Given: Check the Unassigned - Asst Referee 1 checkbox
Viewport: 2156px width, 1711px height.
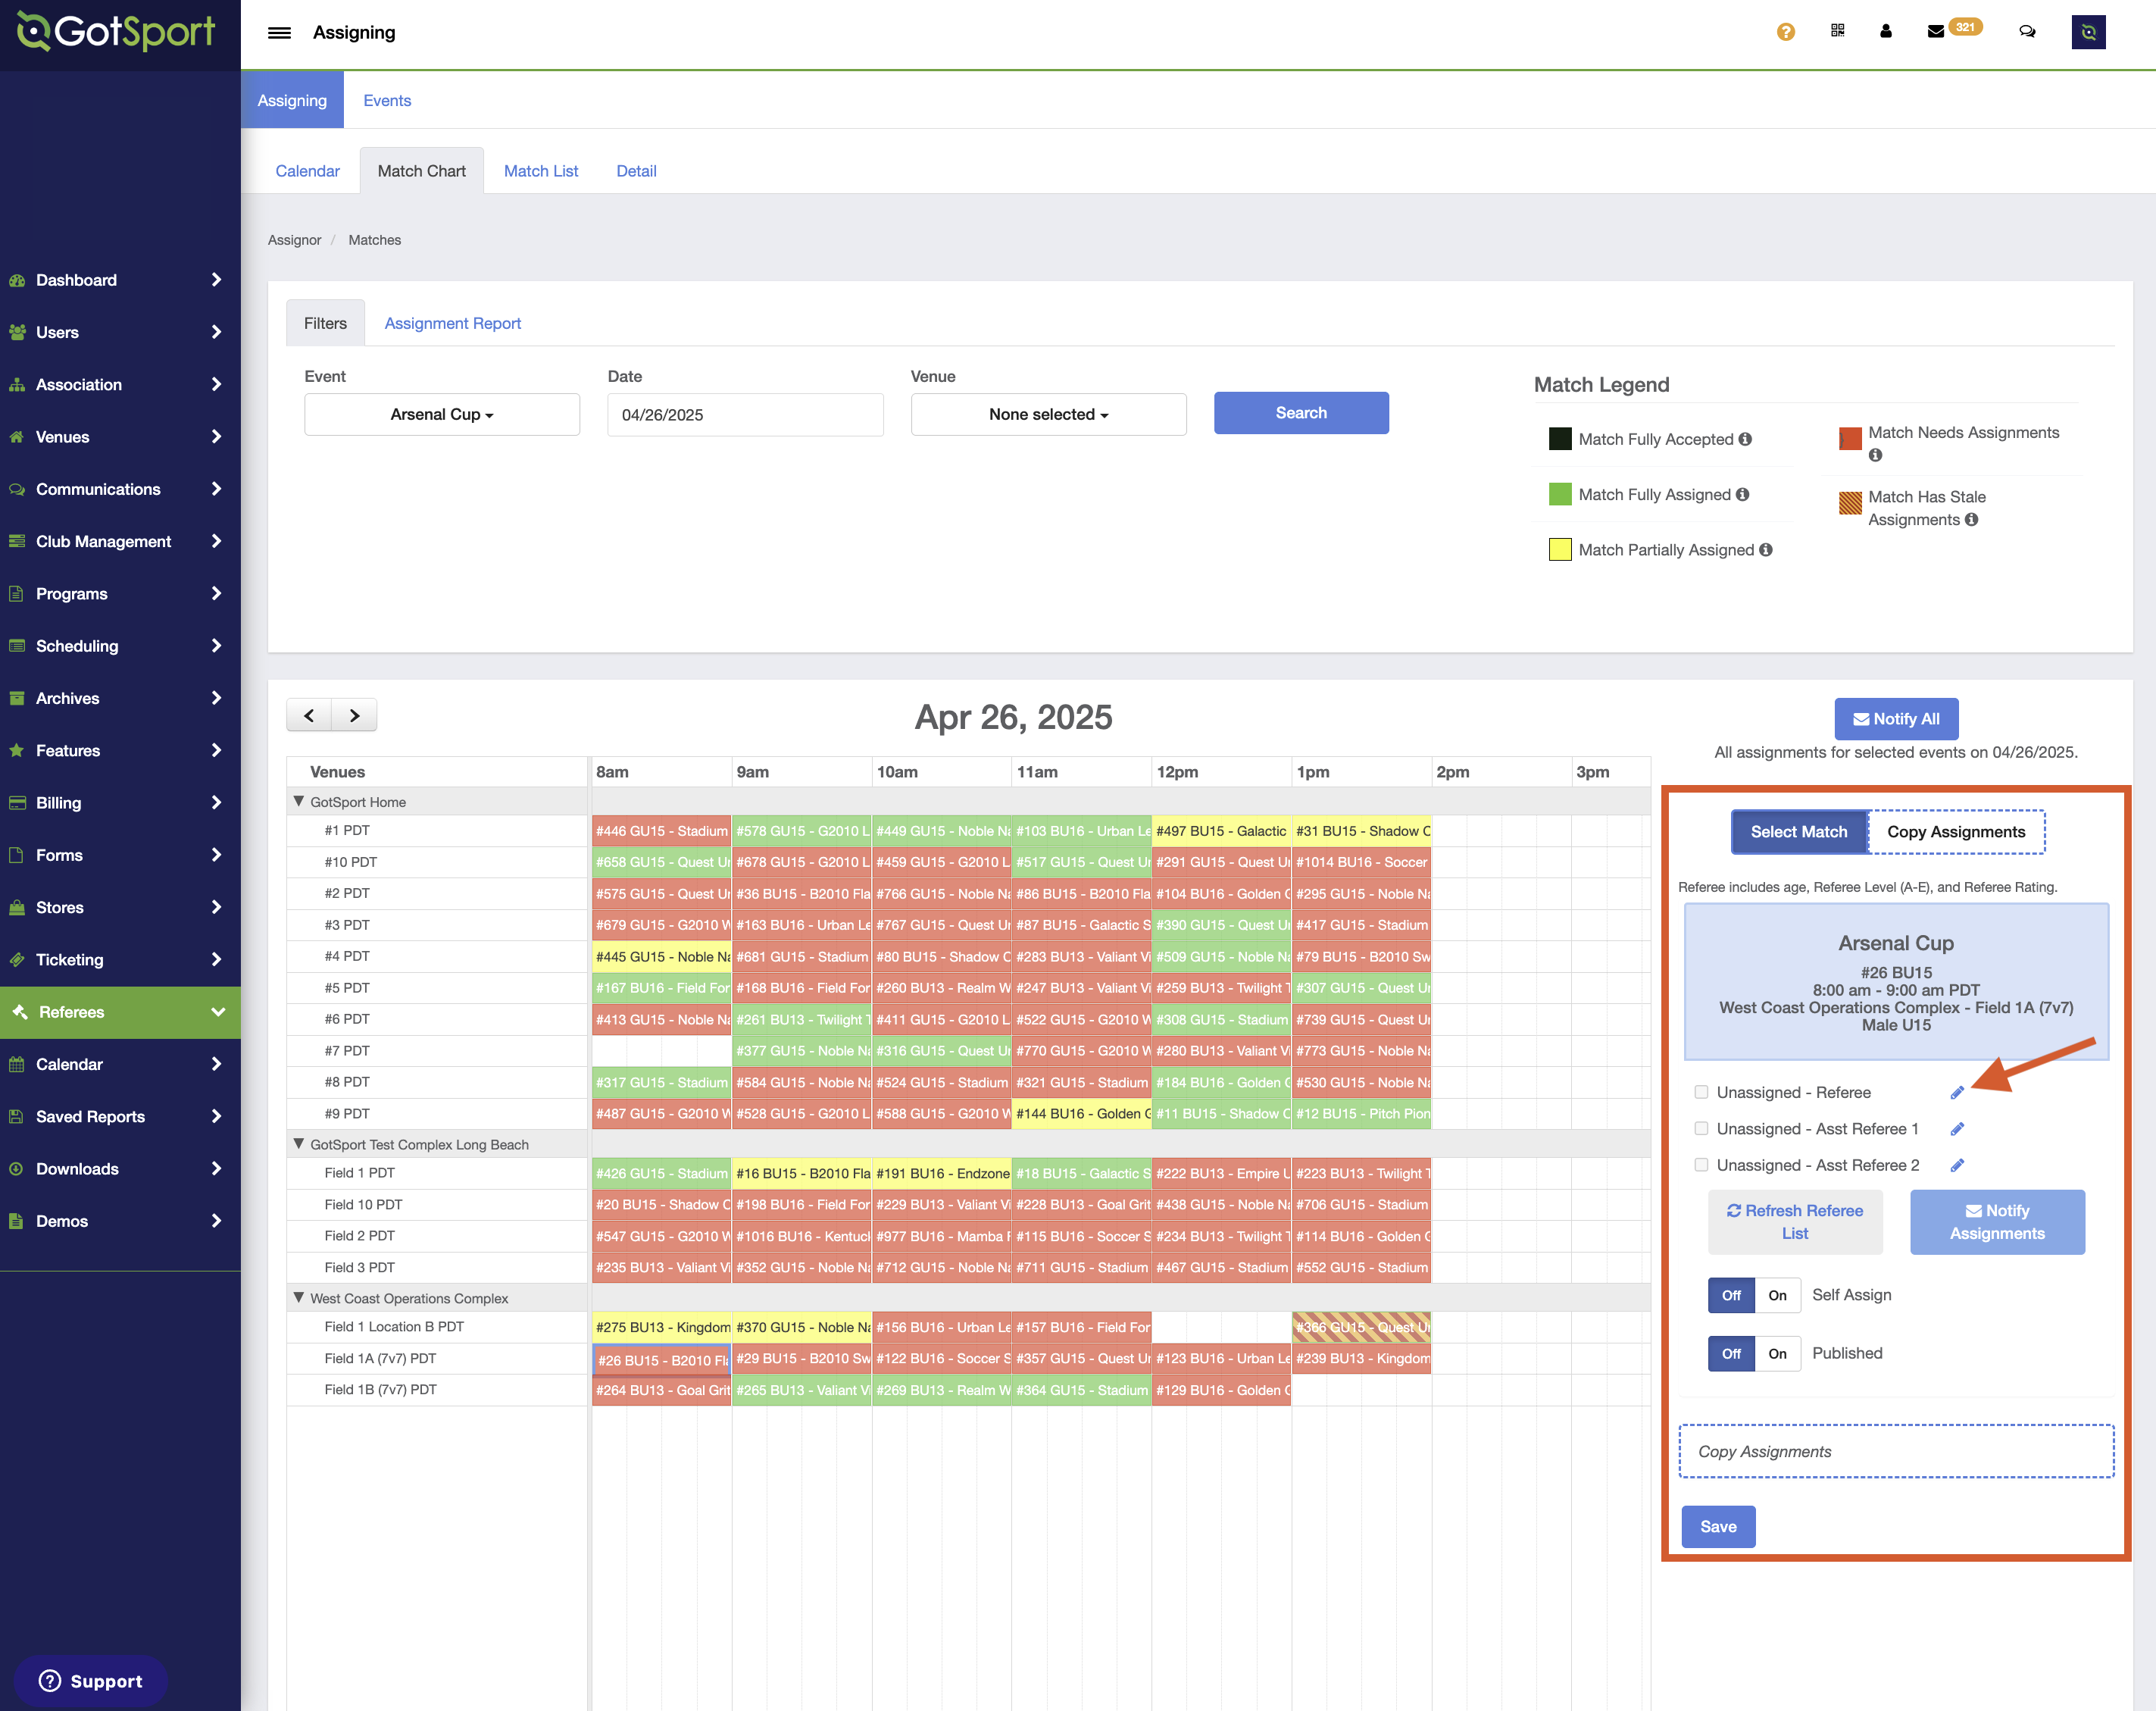Looking at the screenshot, I should (1701, 1128).
